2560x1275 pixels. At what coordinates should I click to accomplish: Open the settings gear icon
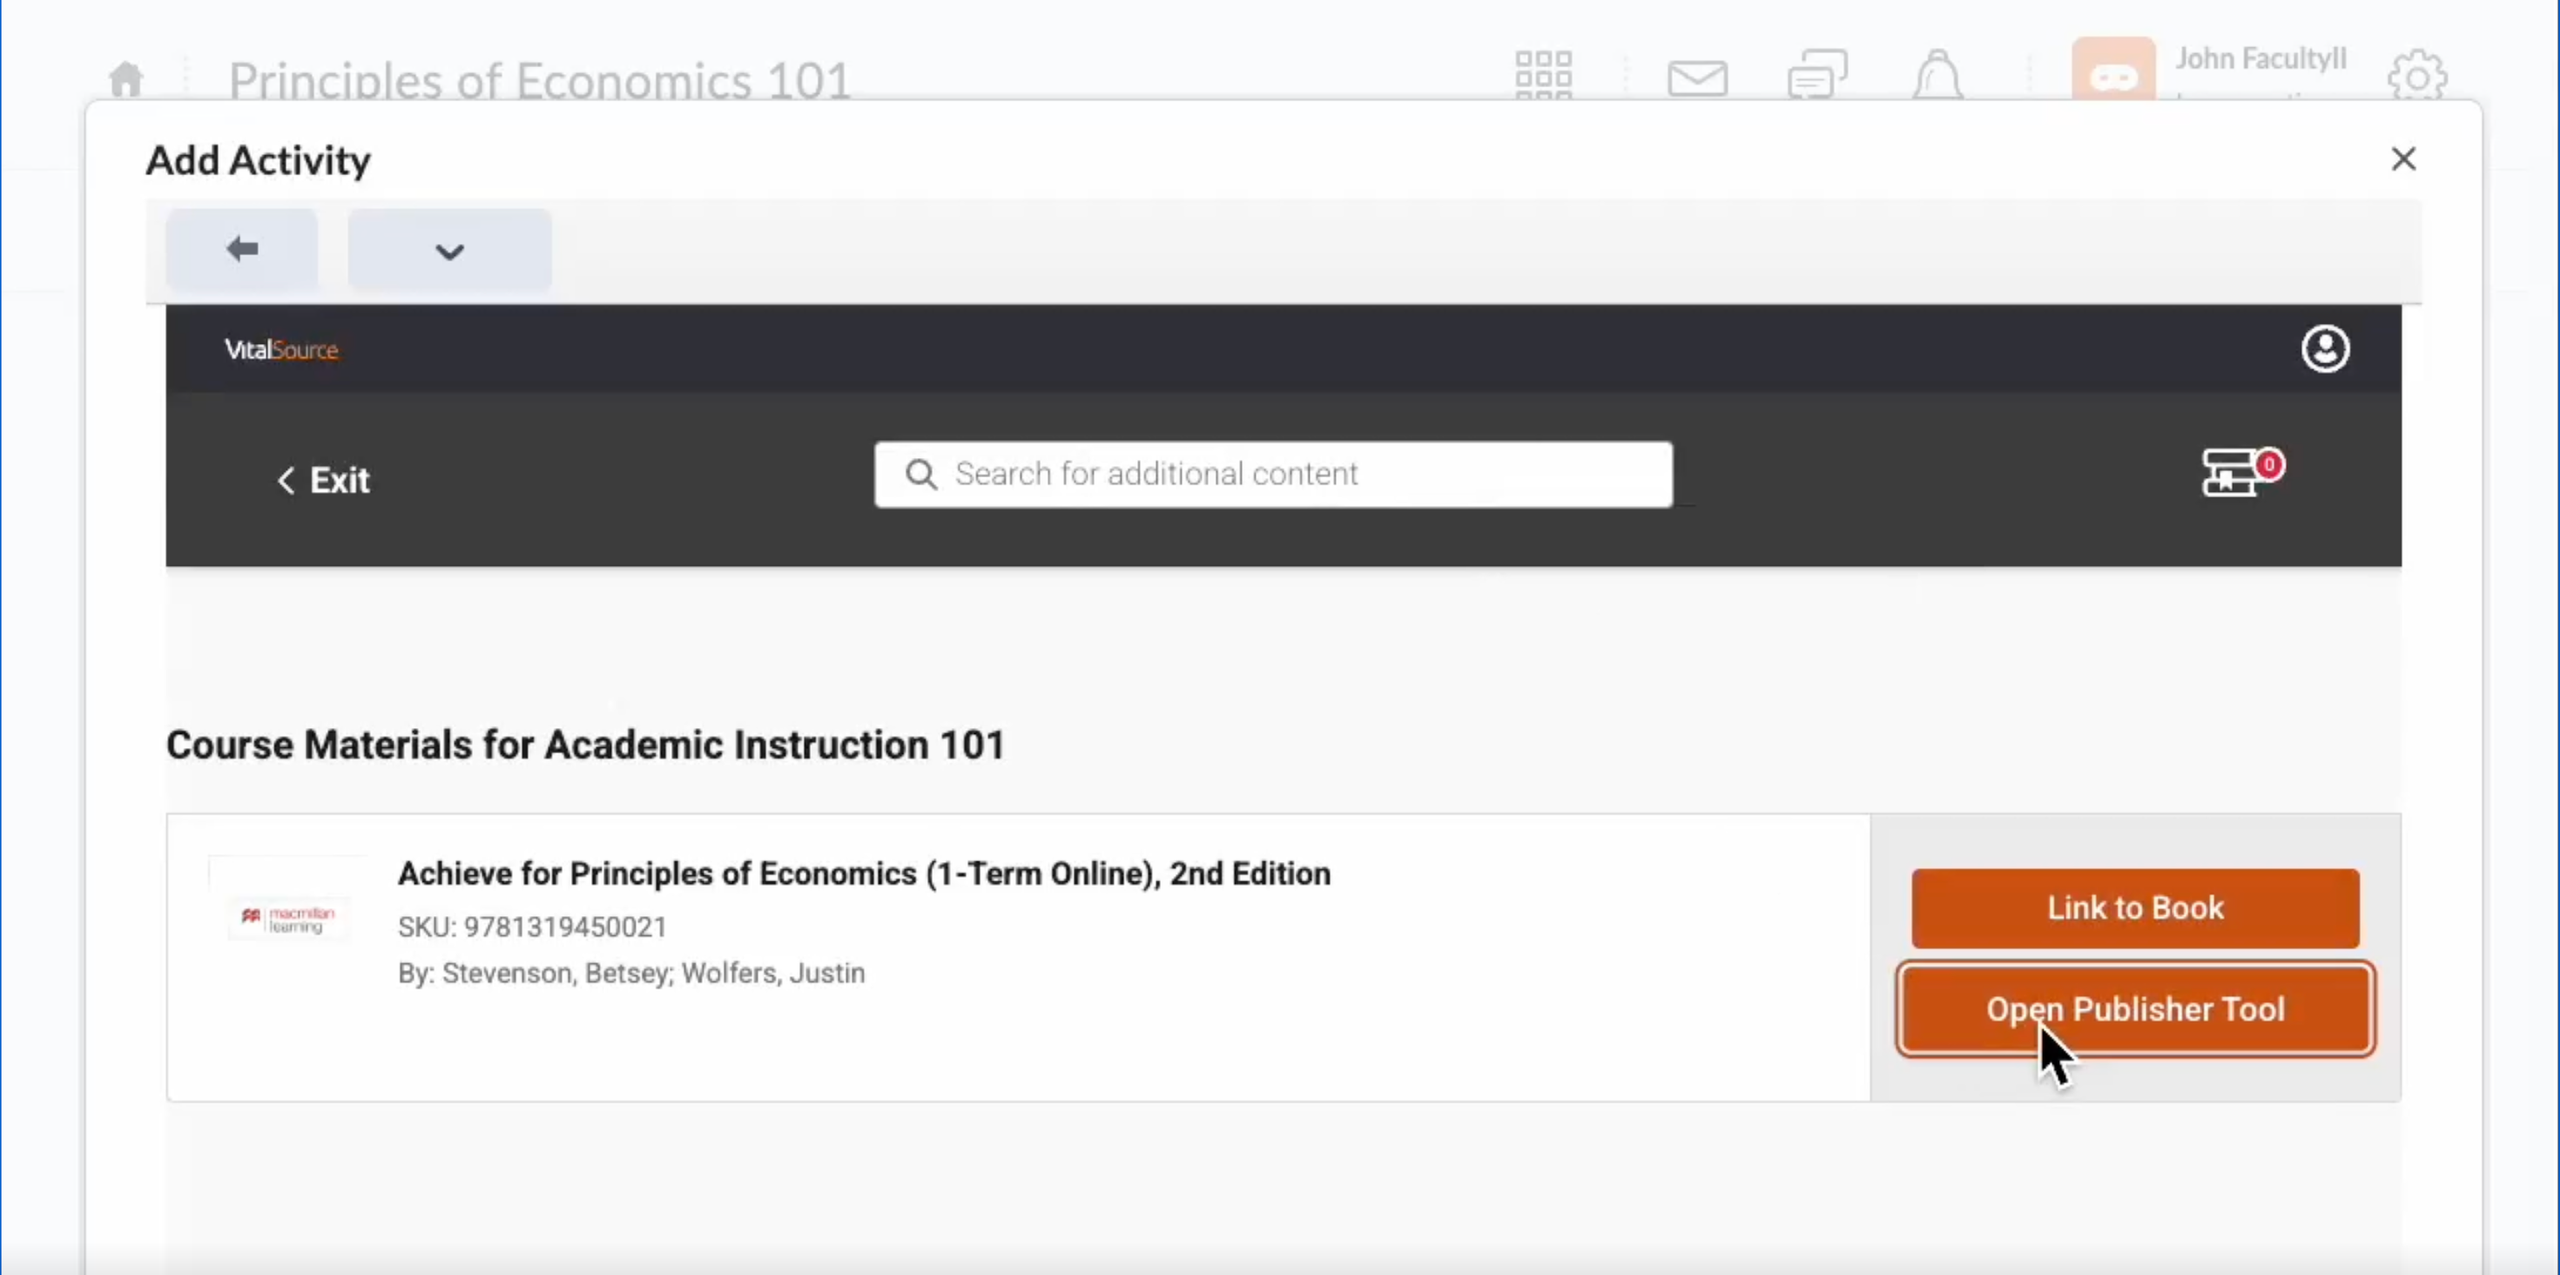[2417, 76]
